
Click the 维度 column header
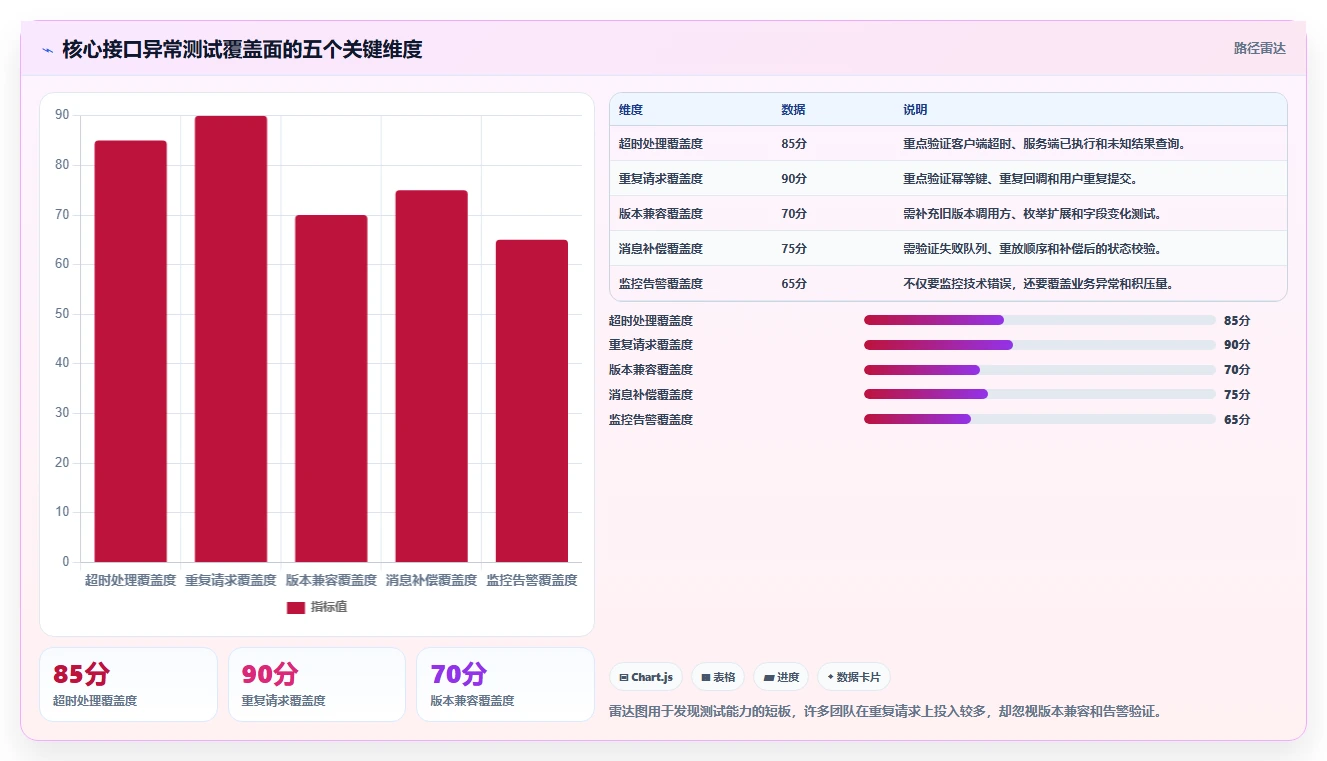point(631,110)
